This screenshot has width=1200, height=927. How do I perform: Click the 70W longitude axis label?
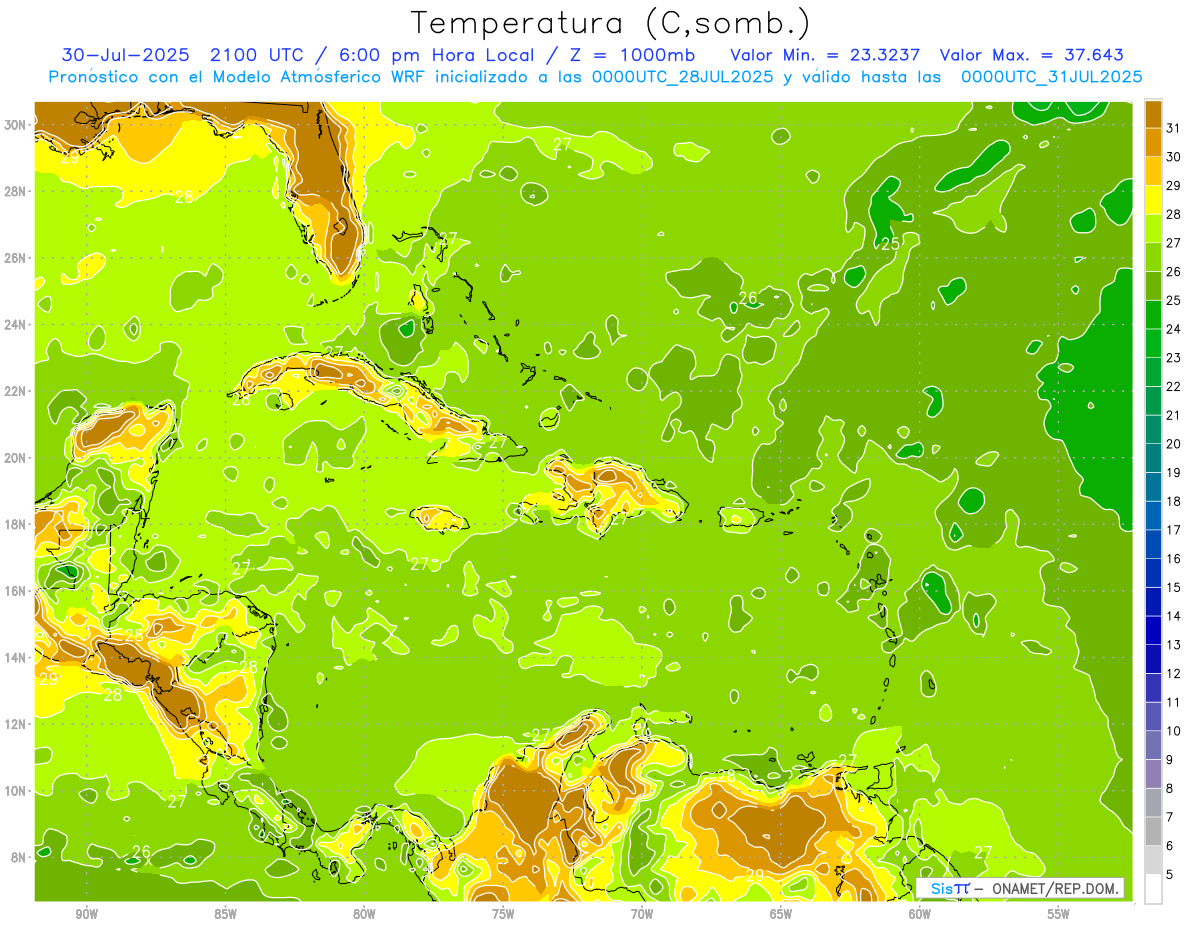click(x=642, y=914)
